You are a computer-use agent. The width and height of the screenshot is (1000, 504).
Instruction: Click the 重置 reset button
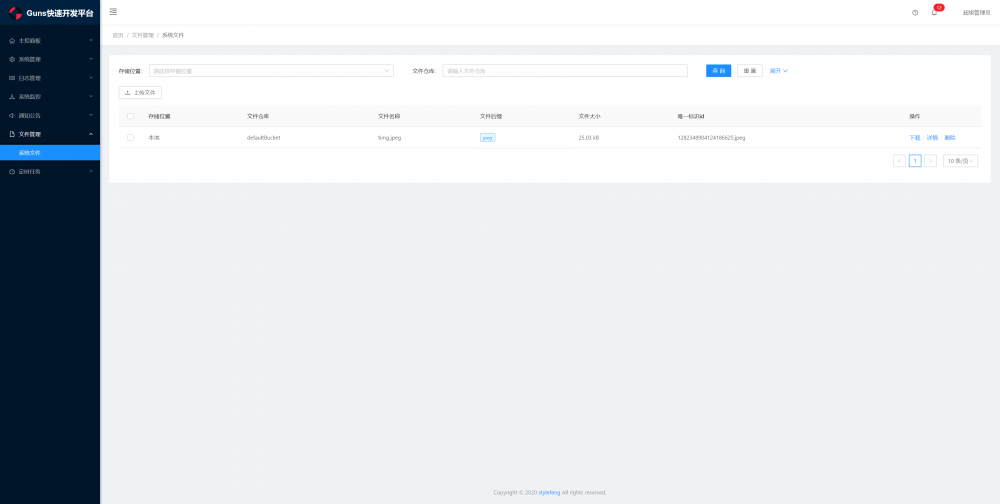click(750, 71)
